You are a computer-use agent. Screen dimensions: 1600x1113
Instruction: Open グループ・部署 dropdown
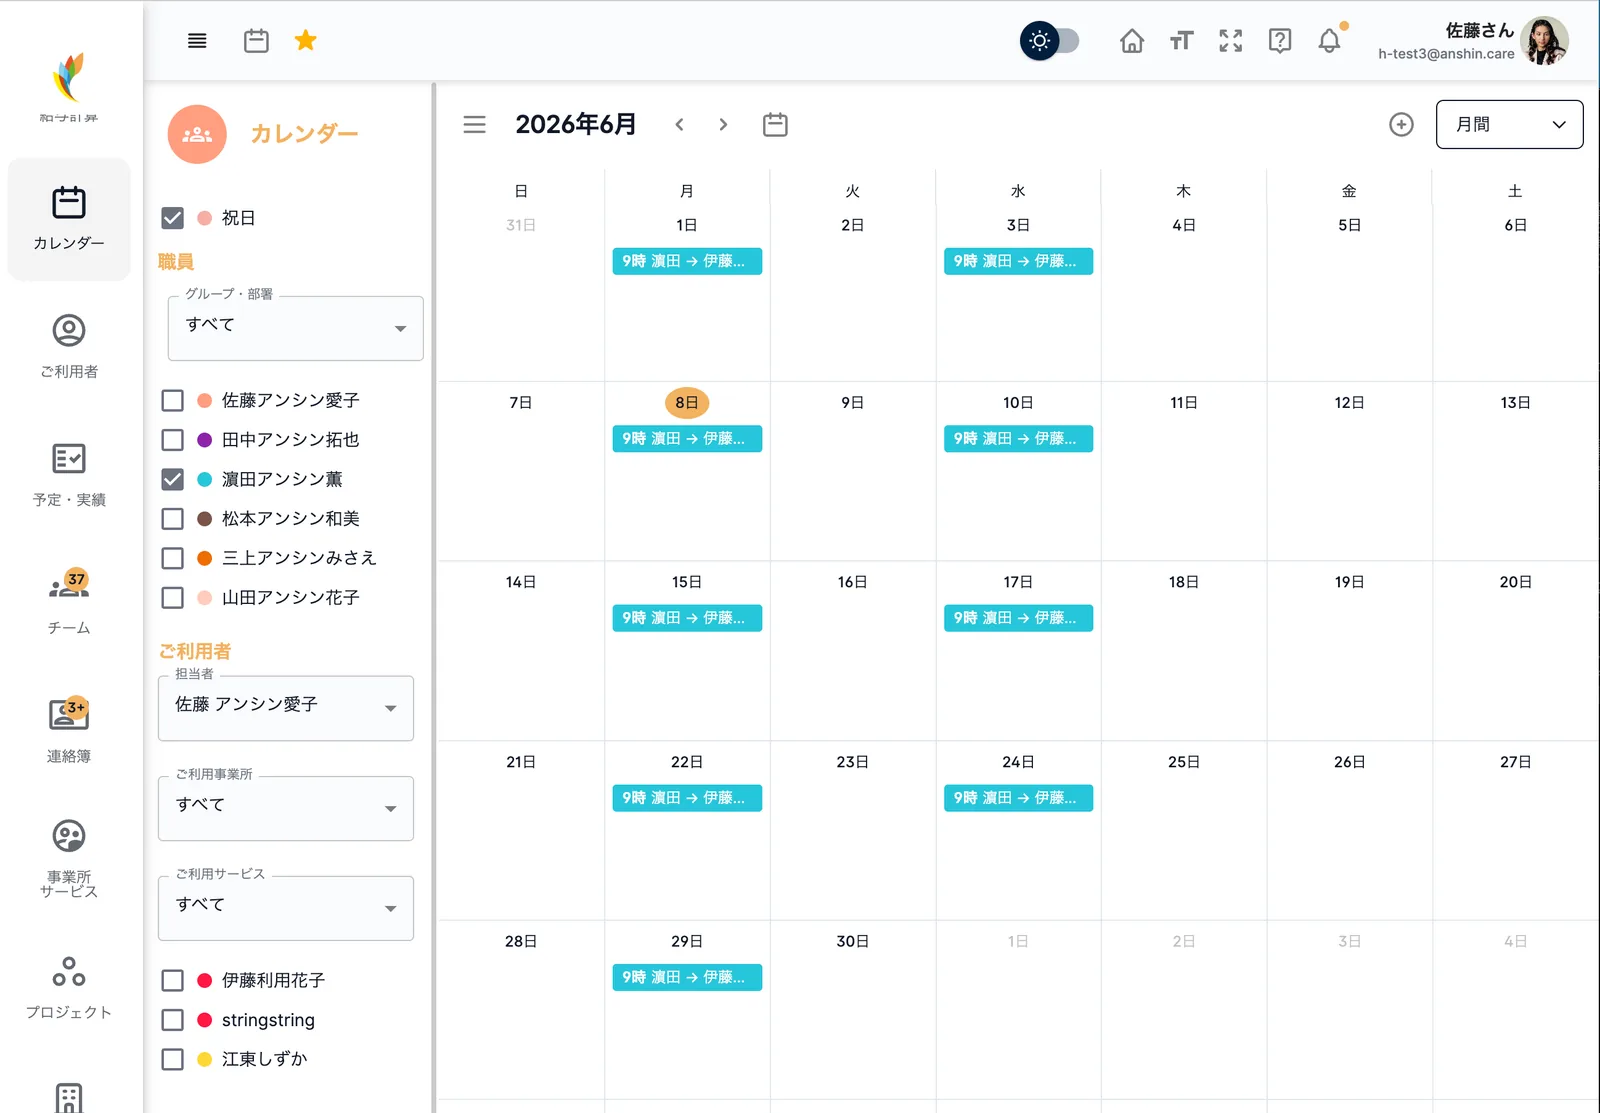tap(296, 328)
